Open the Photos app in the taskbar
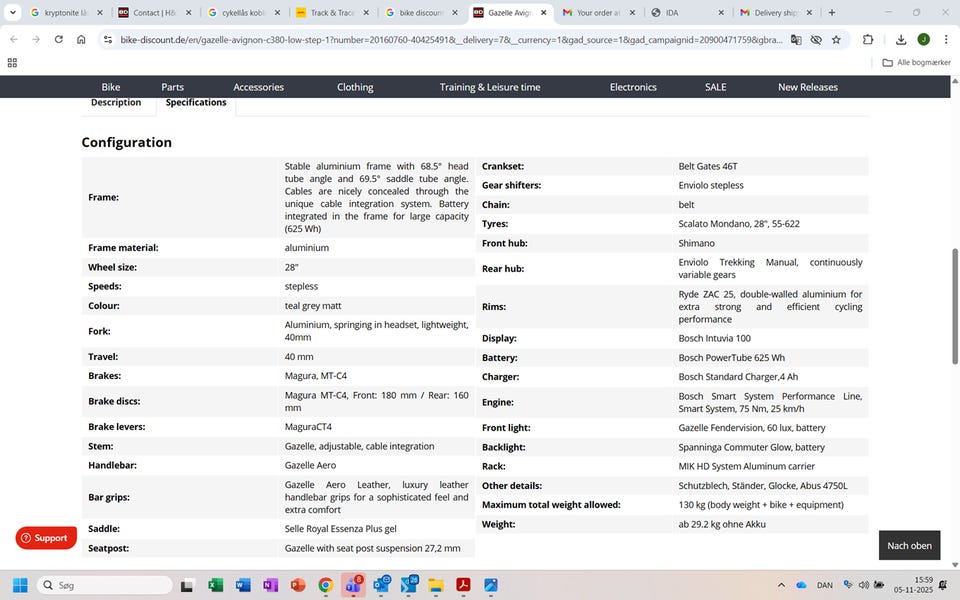 pos(491,585)
